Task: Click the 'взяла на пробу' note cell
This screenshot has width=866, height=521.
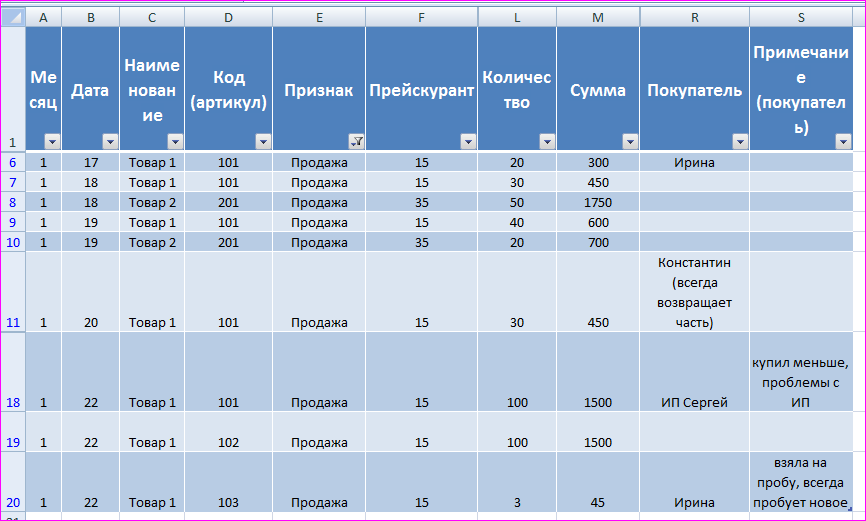Action: pyautogui.click(x=801, y=482)
